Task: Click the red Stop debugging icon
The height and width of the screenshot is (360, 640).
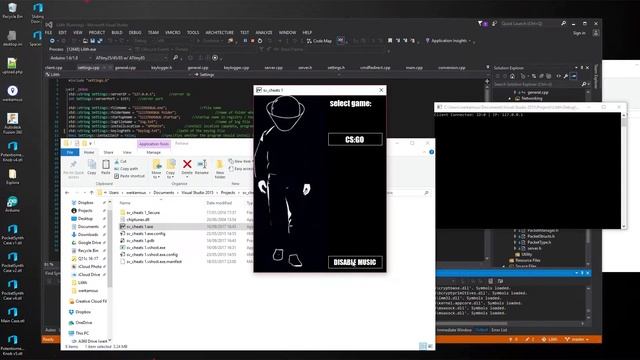Action: (x=253, y=41)
